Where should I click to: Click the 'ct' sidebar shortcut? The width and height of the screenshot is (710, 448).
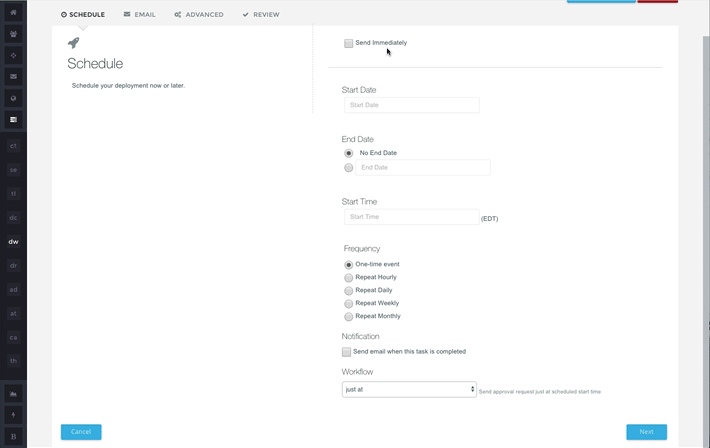point(13,146)
